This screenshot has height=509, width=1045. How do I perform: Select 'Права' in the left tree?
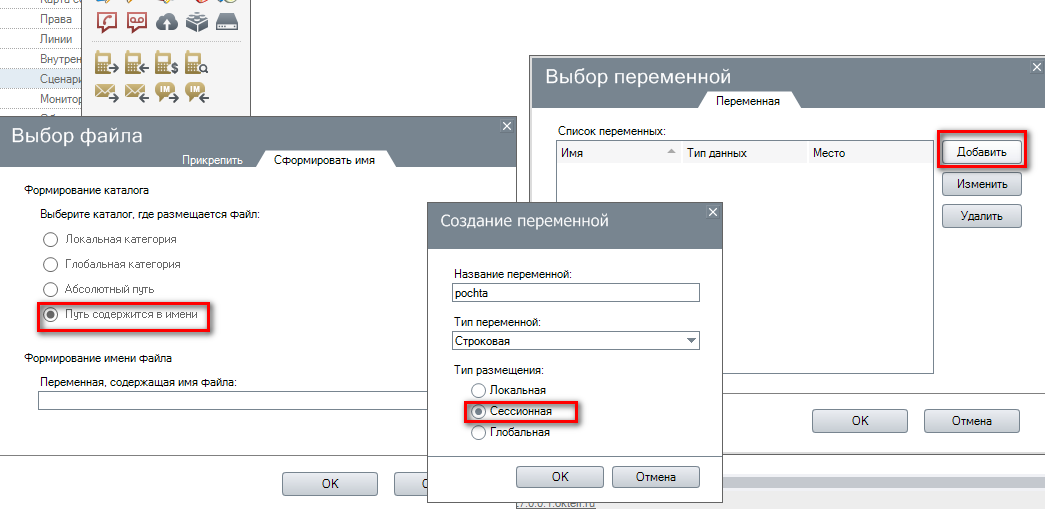pos(56,19)
